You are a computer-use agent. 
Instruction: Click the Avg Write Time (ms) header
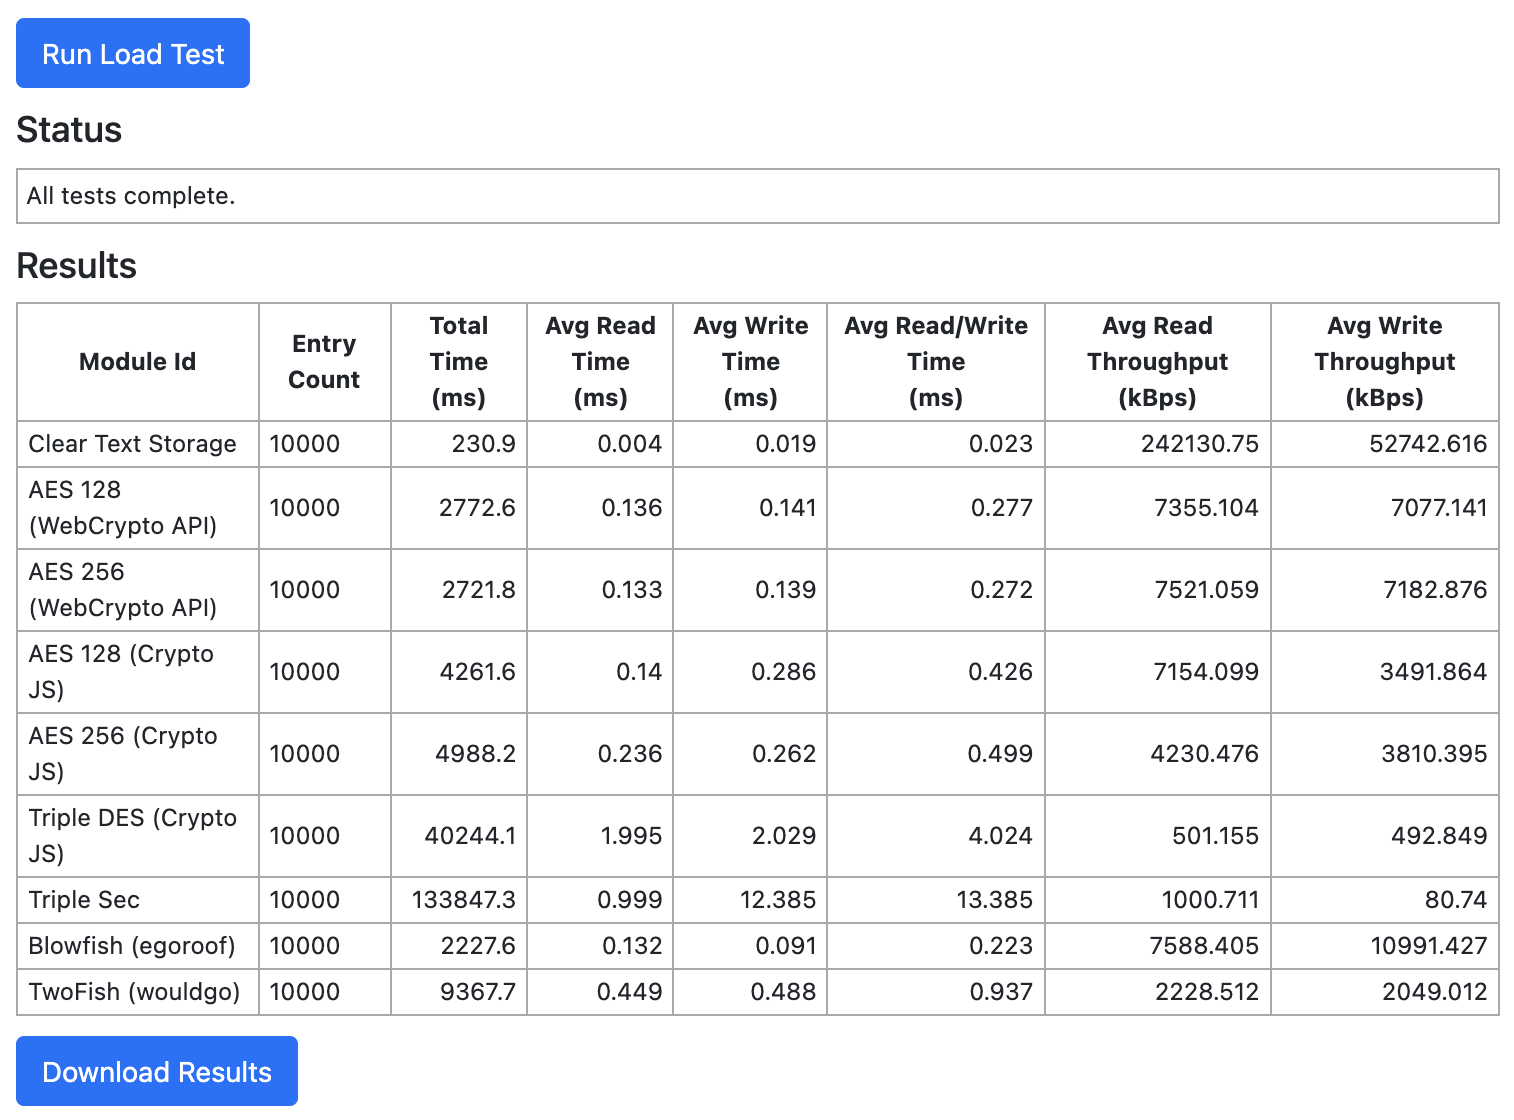pyautogui.click(x=750, y=362)
